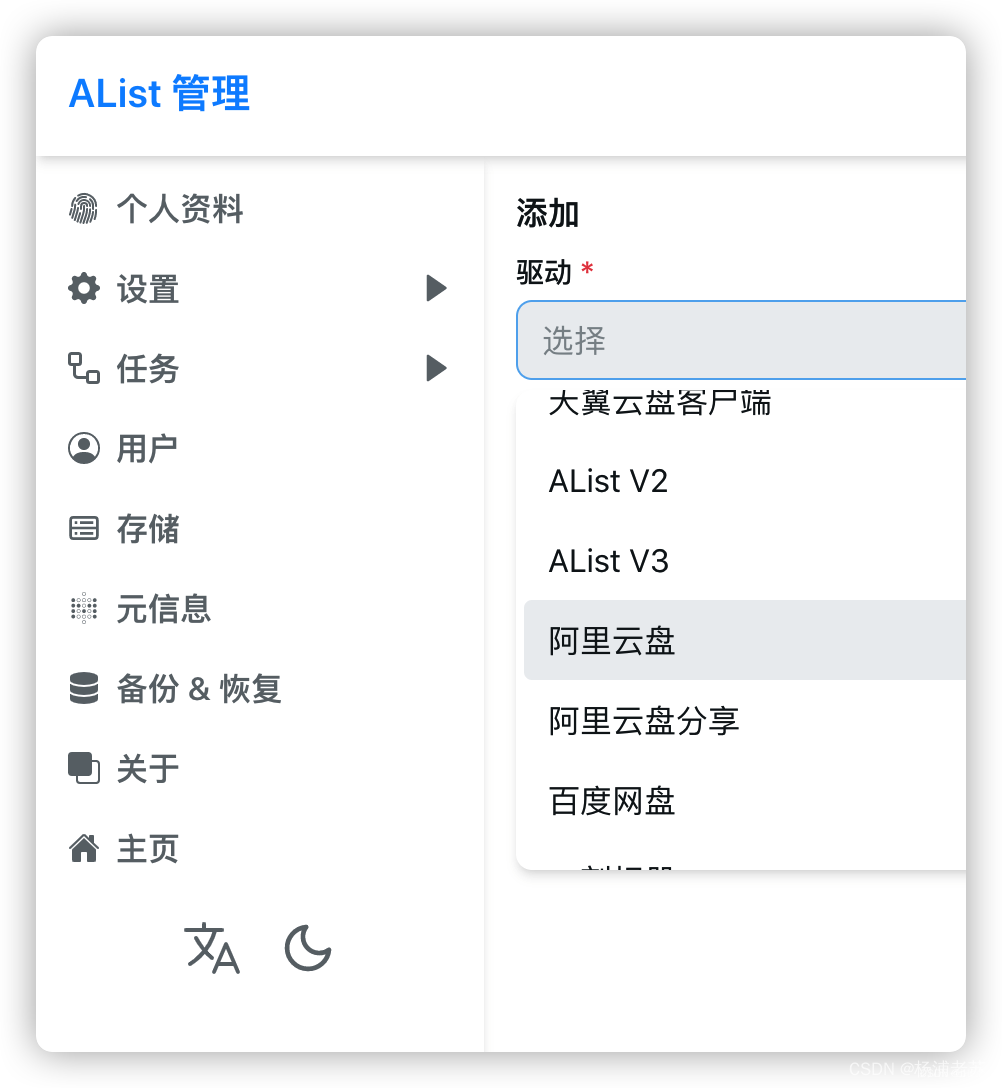Choose AList V3 driver option
The height and width of the screenshot is (1088, 1002).
tap(745, 561)
